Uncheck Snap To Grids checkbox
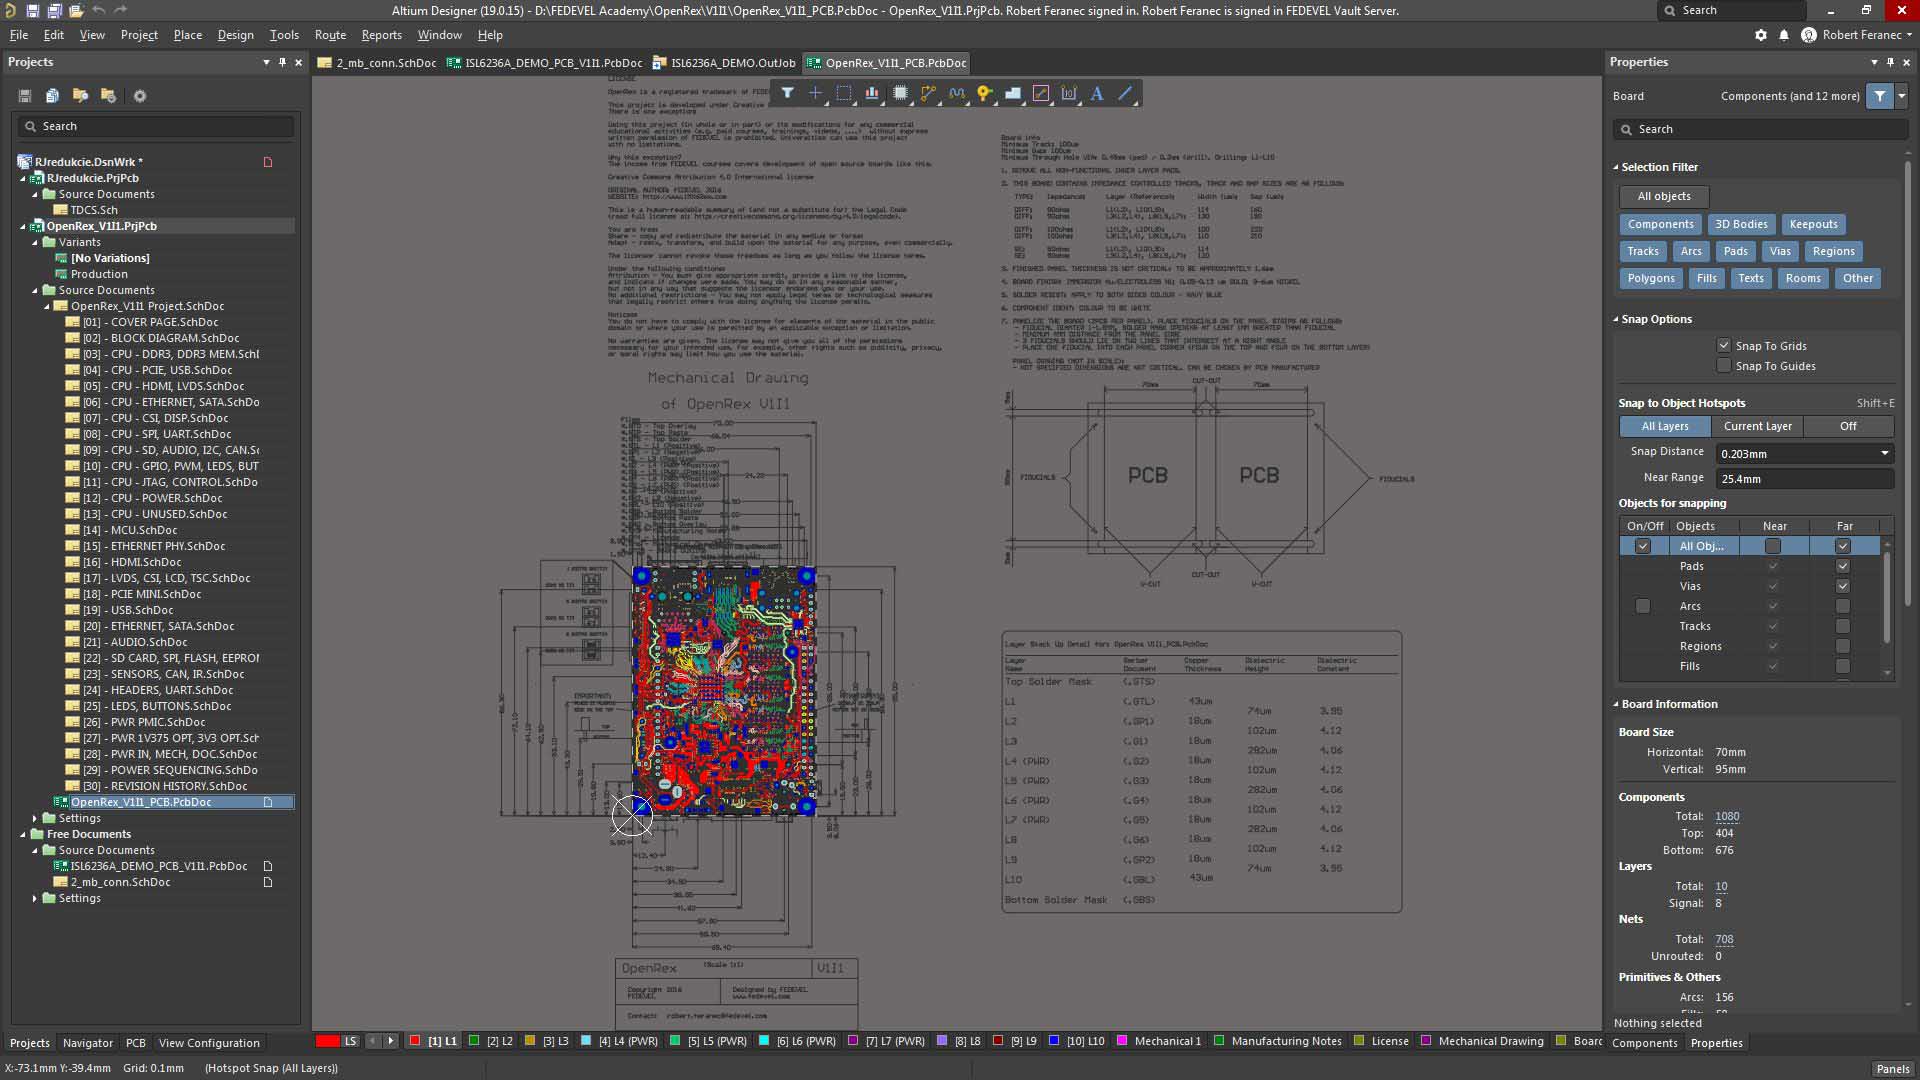Screen dimensions: 1920x1080 (1724, 346)
